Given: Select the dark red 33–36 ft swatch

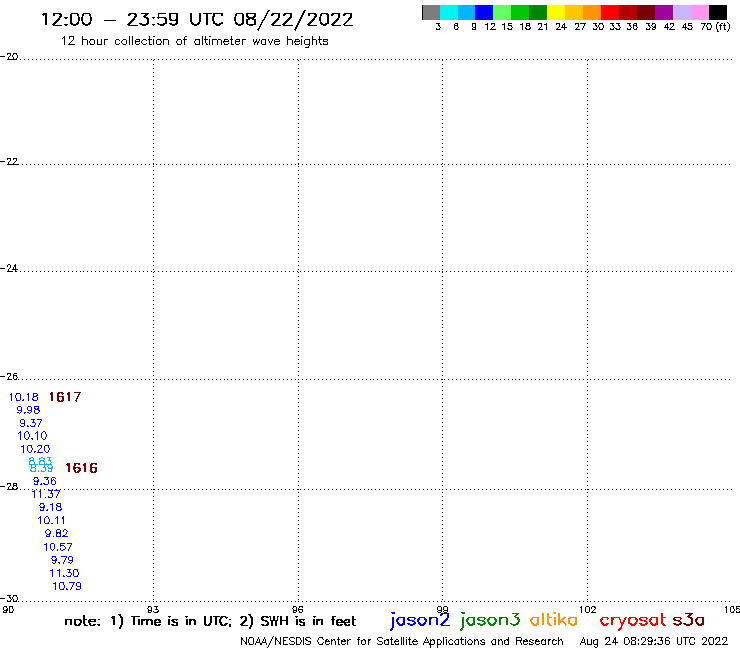Looking at the screenshot, I should 628,12.
